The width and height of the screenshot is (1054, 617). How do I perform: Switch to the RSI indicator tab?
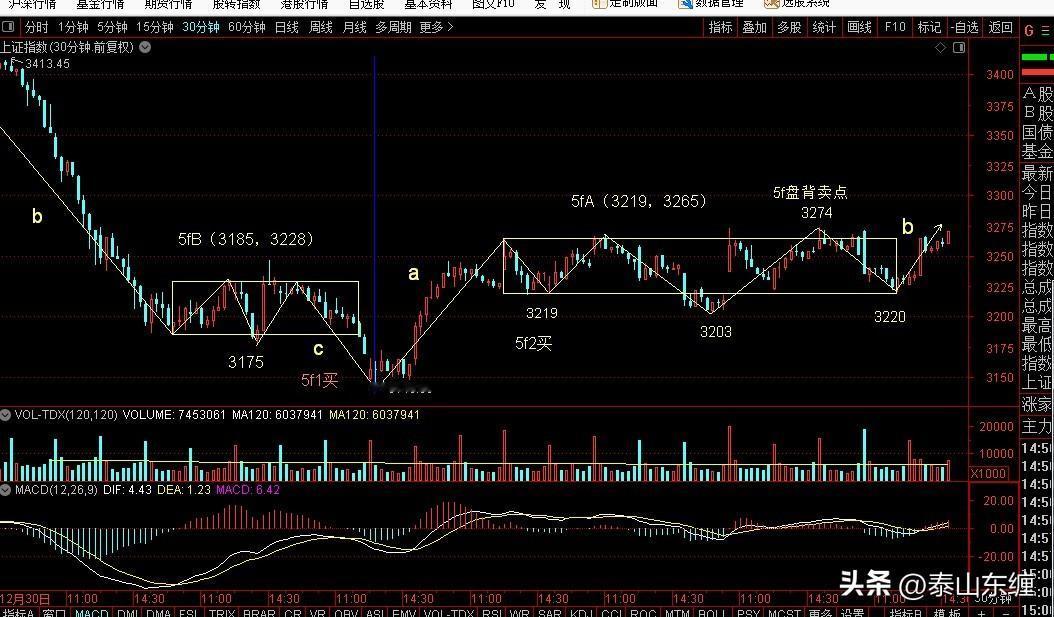493,612
